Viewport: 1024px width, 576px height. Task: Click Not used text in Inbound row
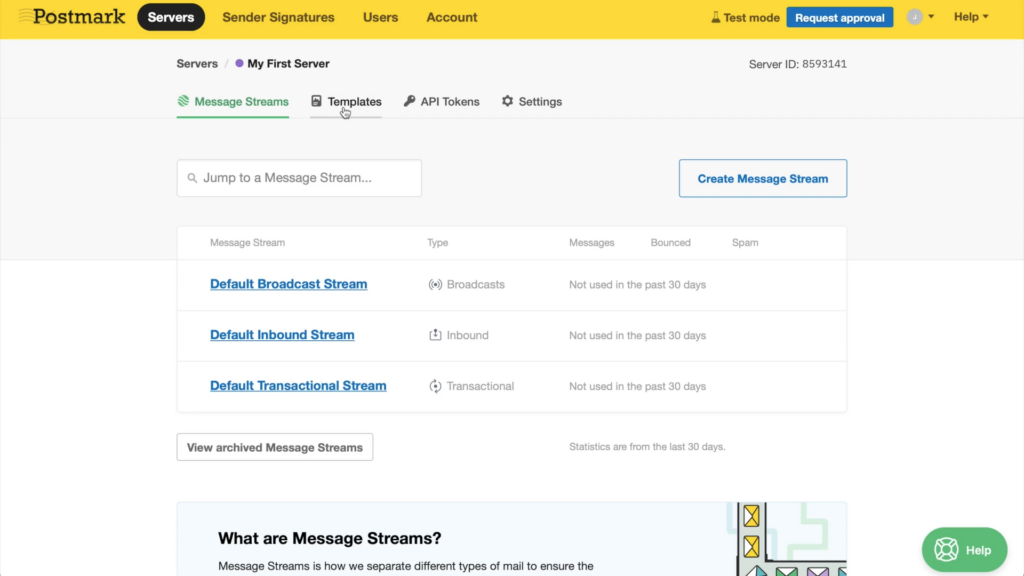(x=637, y=335)
